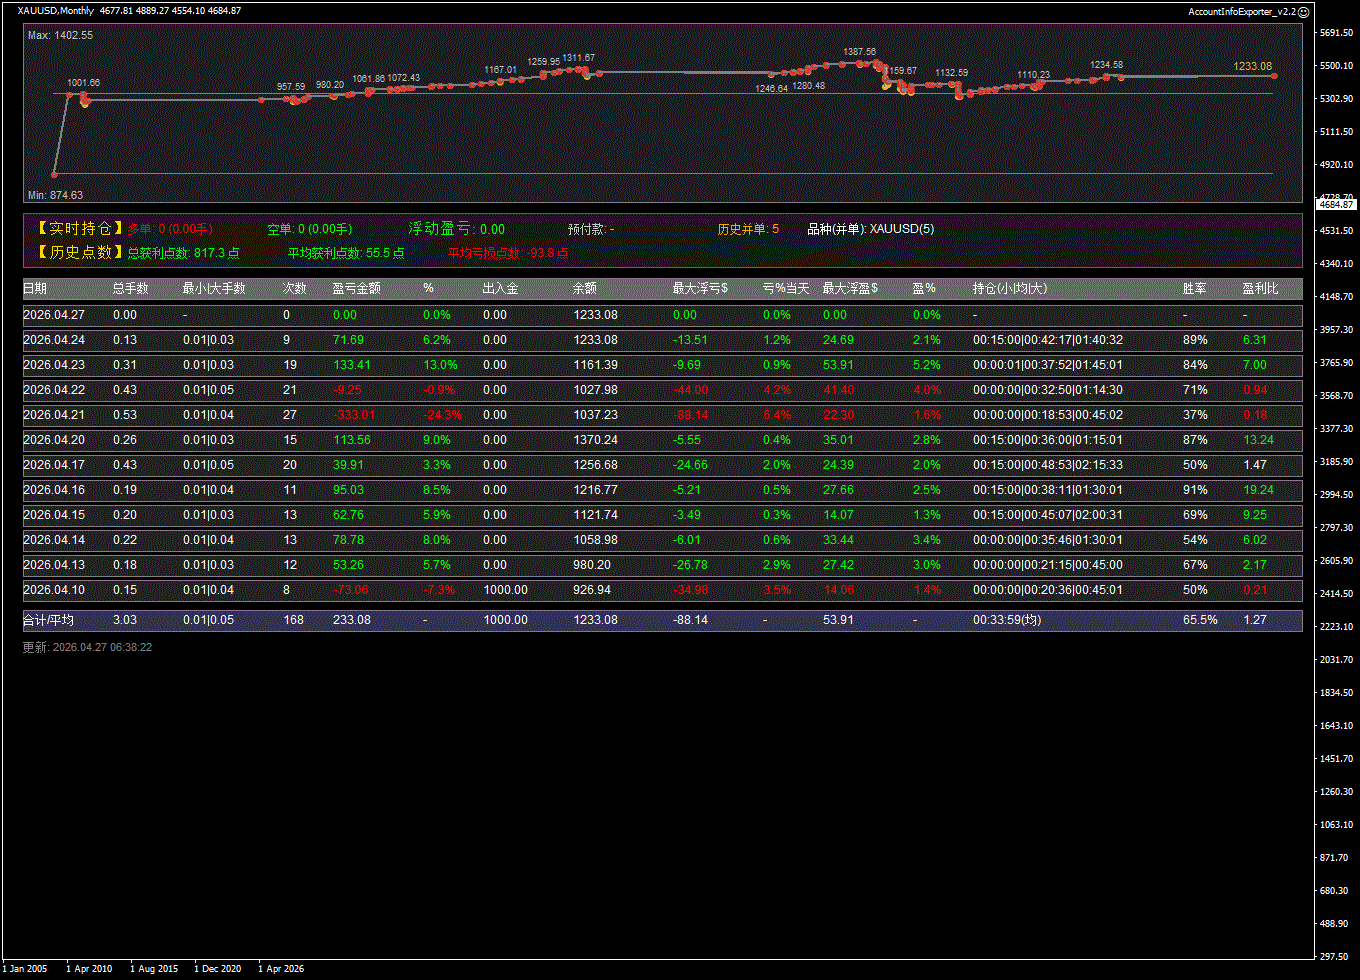Click the first red dot on the equity curve

point(55,174)
